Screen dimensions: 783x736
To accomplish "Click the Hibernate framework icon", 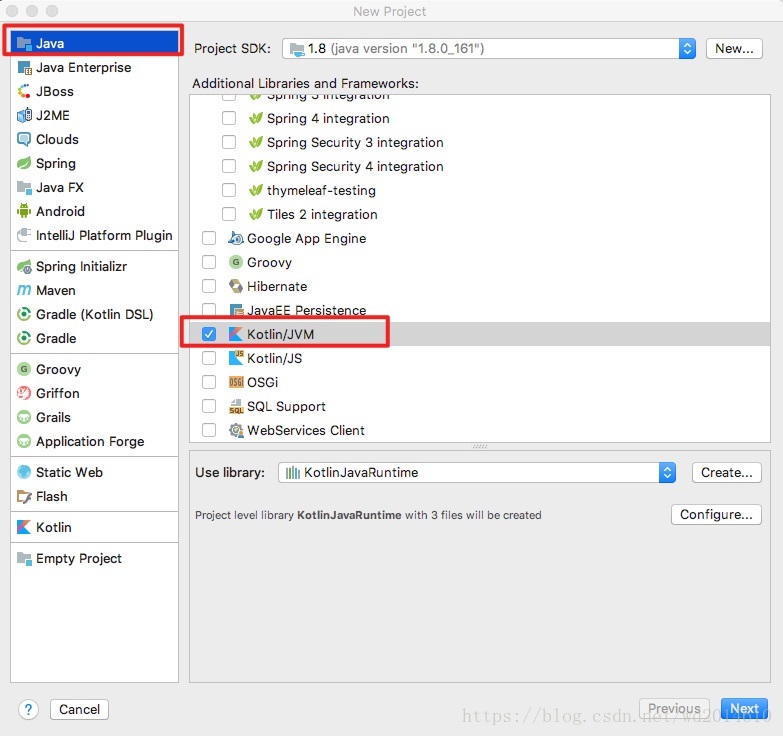I will (236, 287).
